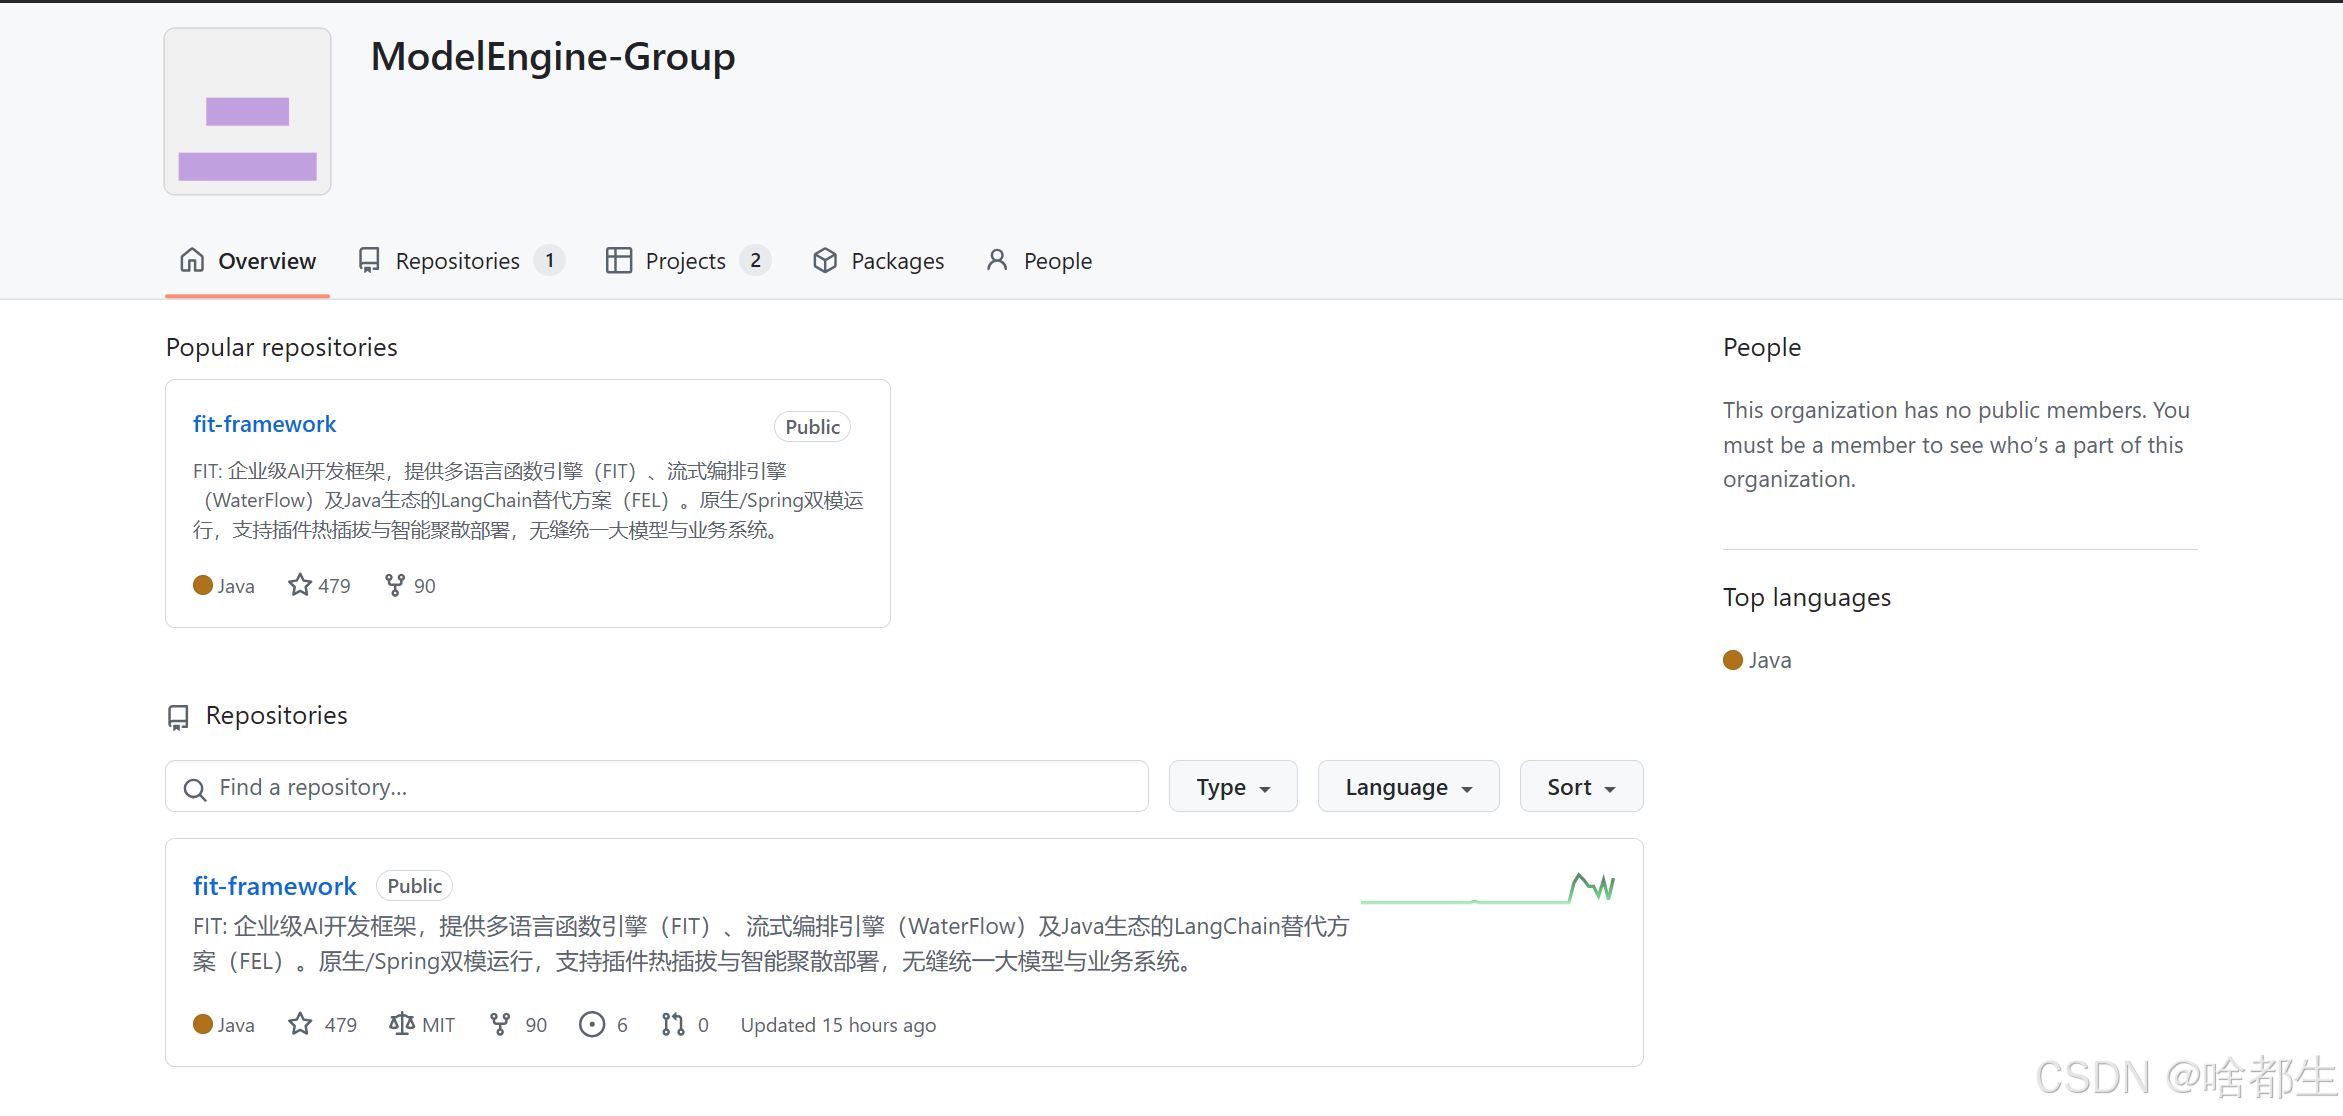Viewport: 2343px width, 1116px height.
Task: Open the Overview tab
Action: (x=247, y=261)
